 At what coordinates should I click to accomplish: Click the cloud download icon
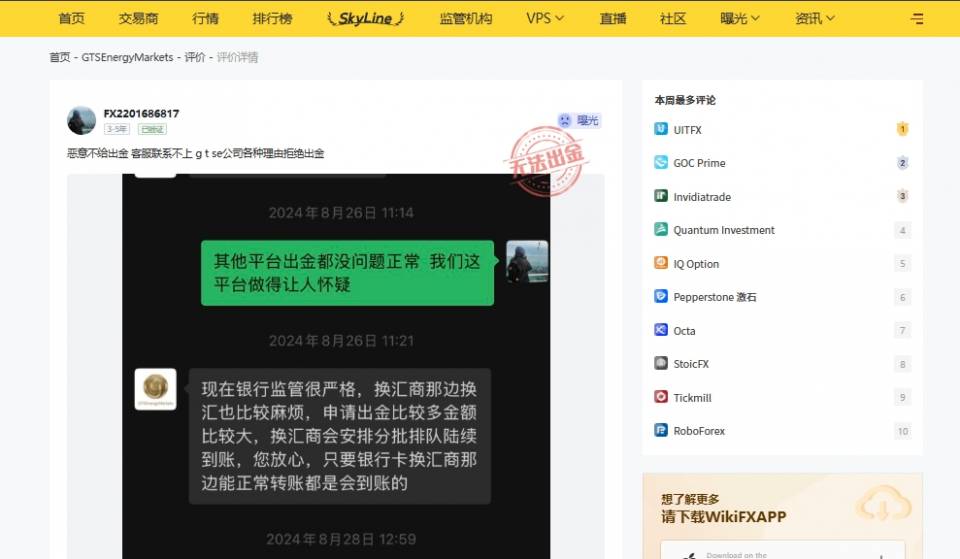883,506
